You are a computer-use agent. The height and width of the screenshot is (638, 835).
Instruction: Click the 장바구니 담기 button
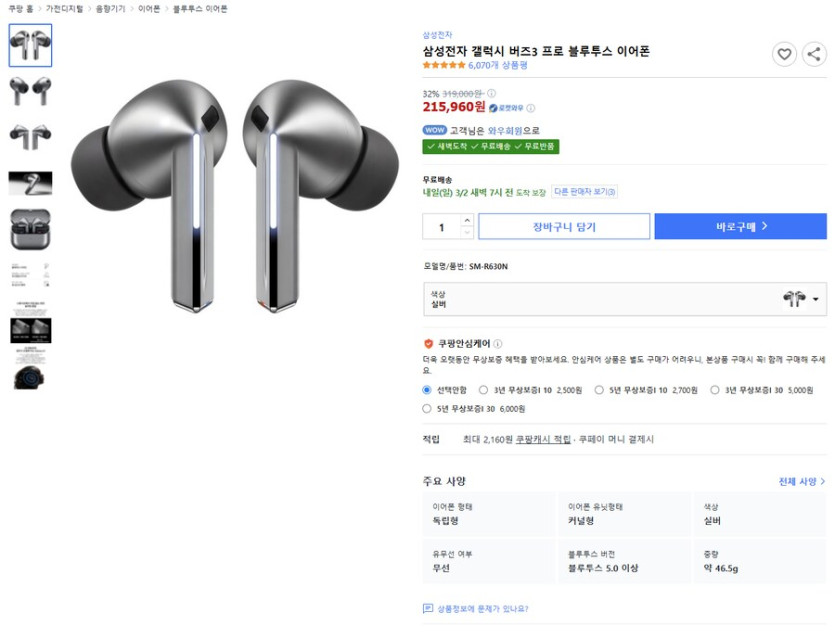564,227
